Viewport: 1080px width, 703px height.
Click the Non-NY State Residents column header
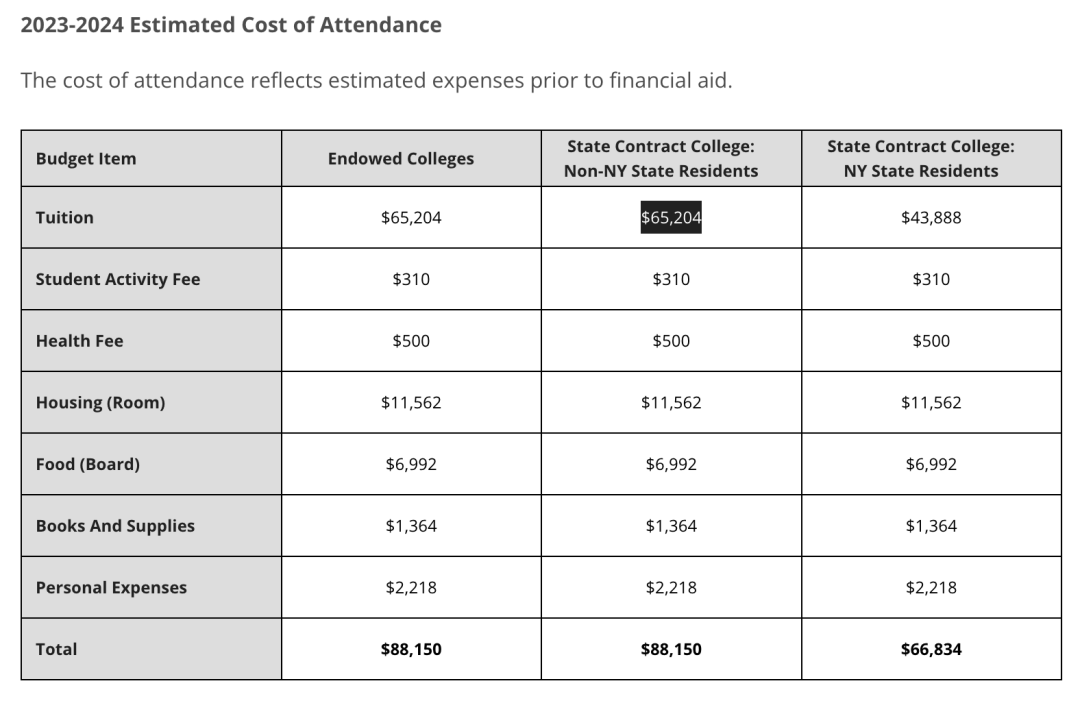coord(661,158)
